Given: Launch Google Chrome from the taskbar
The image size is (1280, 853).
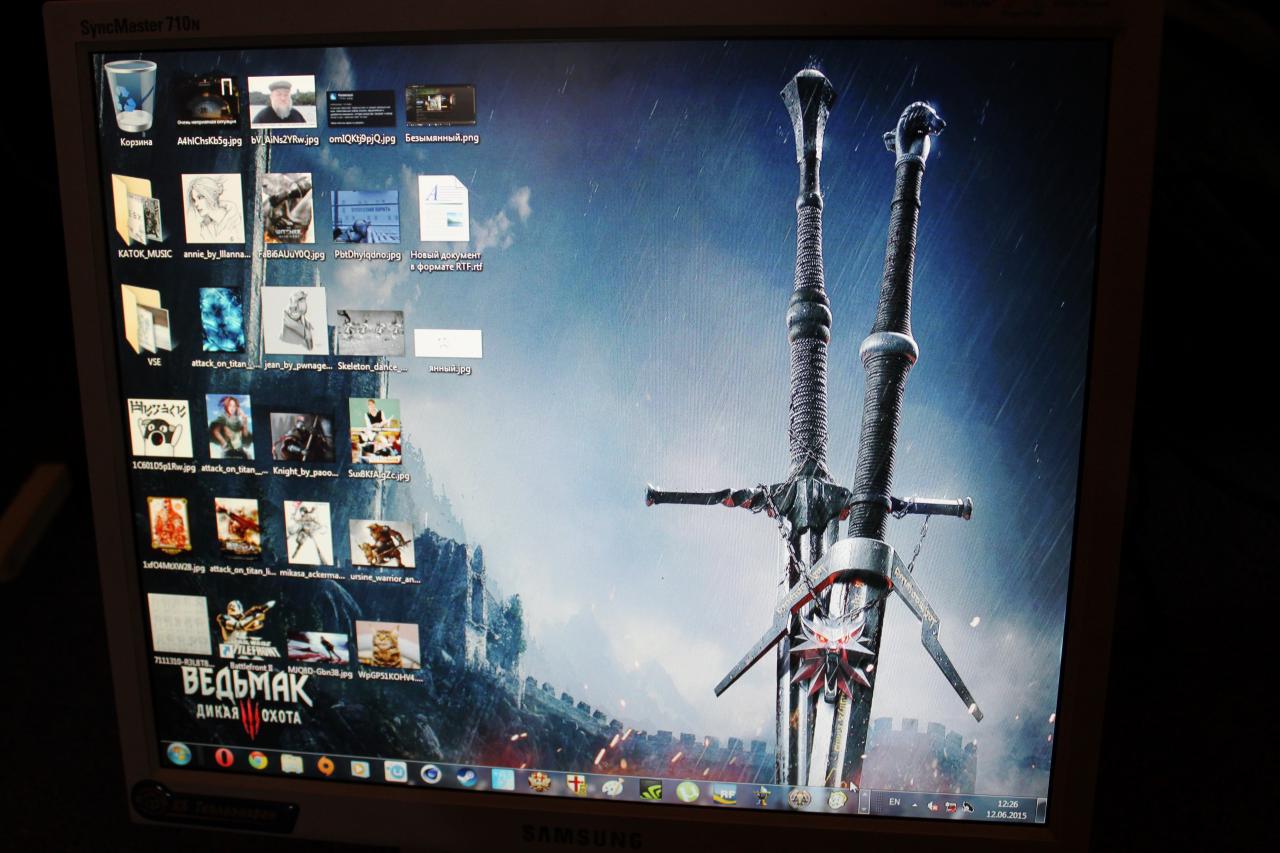Looking at the screenshot, I should [258, 760].
